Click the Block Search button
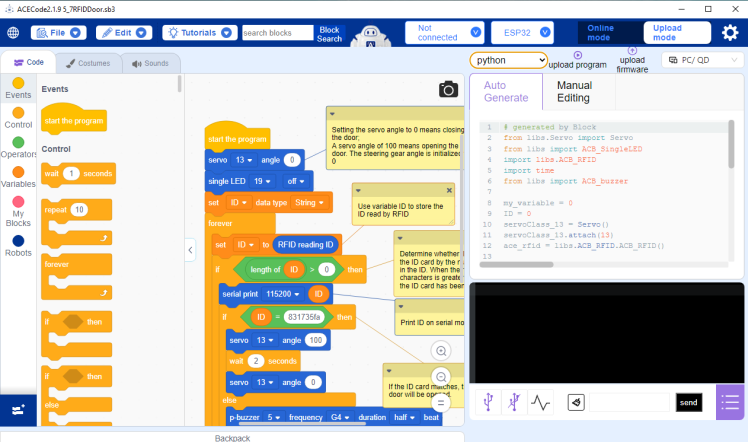 coord(329,34)
